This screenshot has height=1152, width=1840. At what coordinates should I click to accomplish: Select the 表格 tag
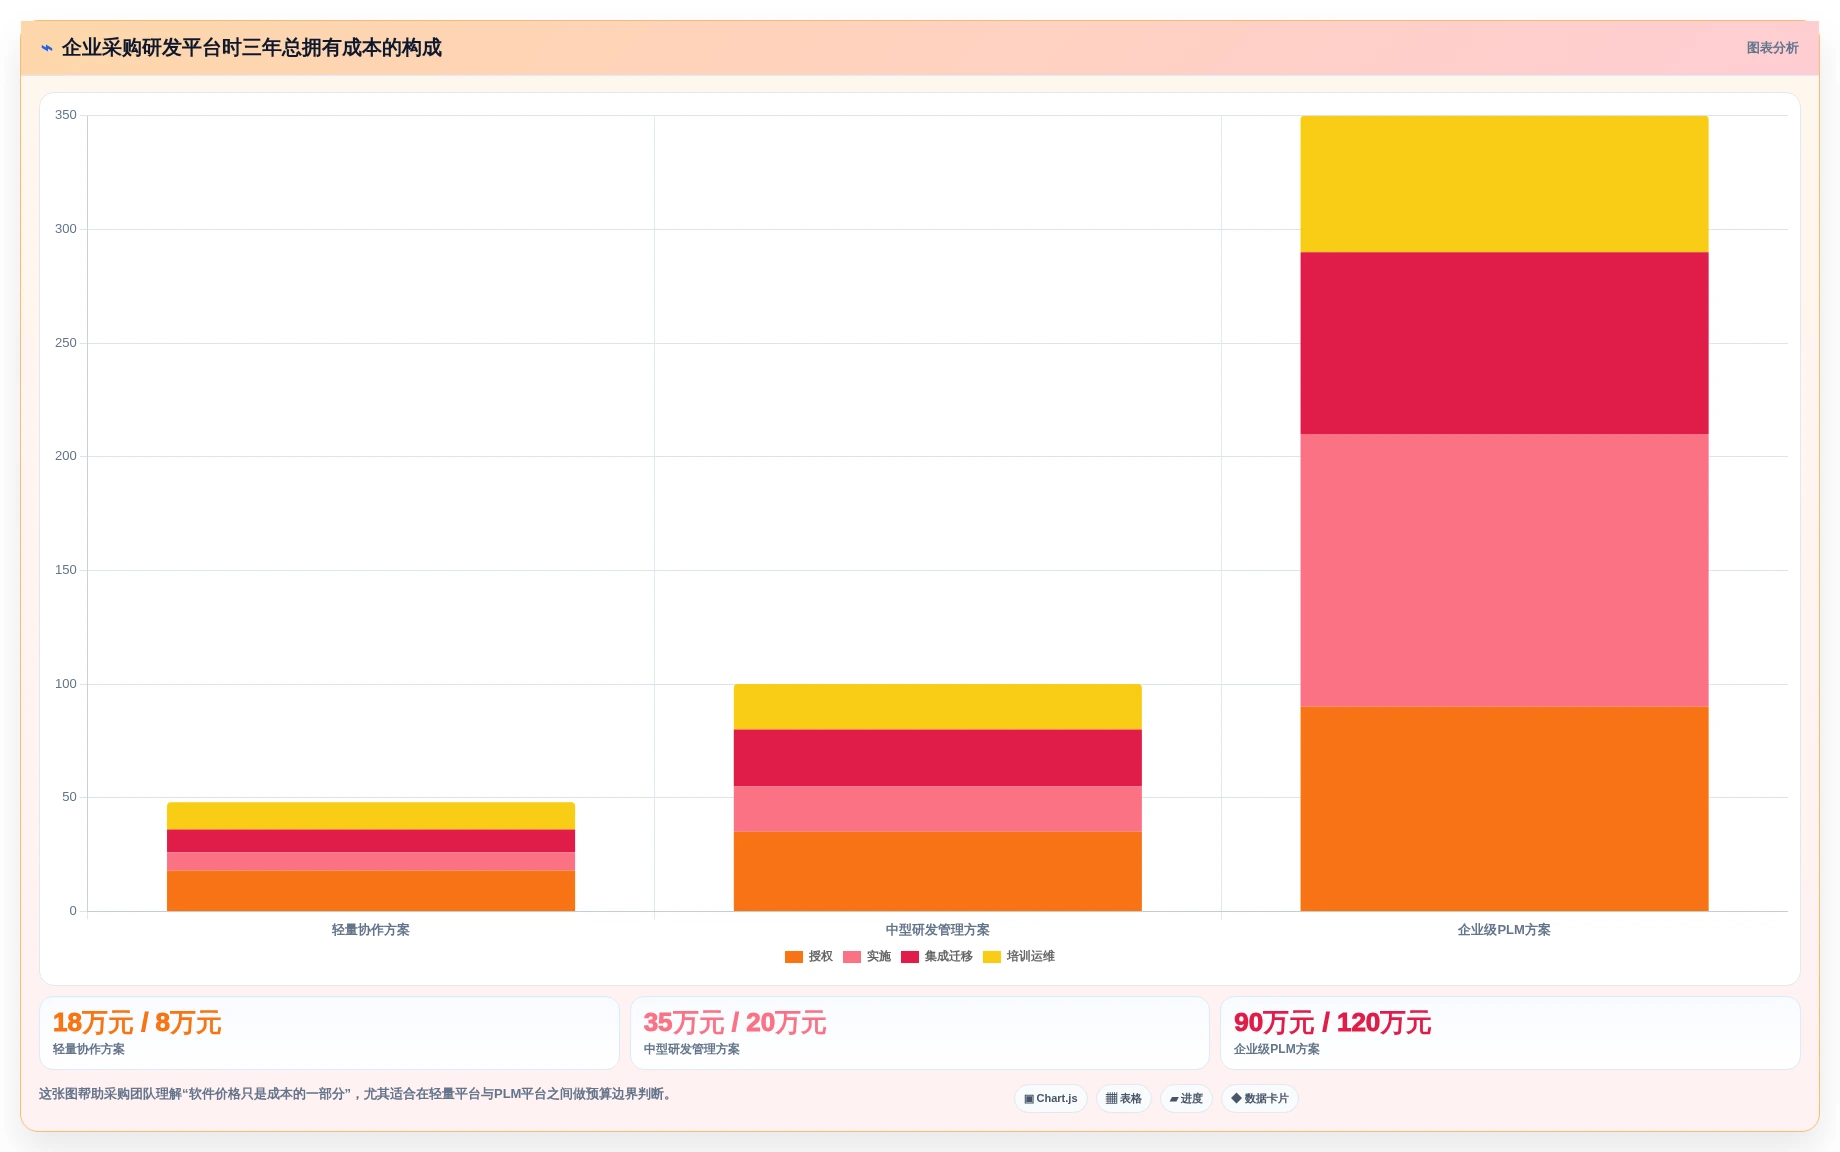tap(1124, 1098)
